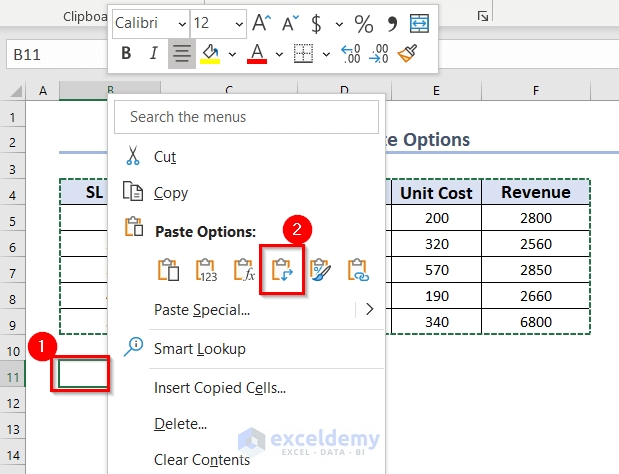Click the cell containing 190
Viewport: 619px width, 474px height.
[436, 296]
